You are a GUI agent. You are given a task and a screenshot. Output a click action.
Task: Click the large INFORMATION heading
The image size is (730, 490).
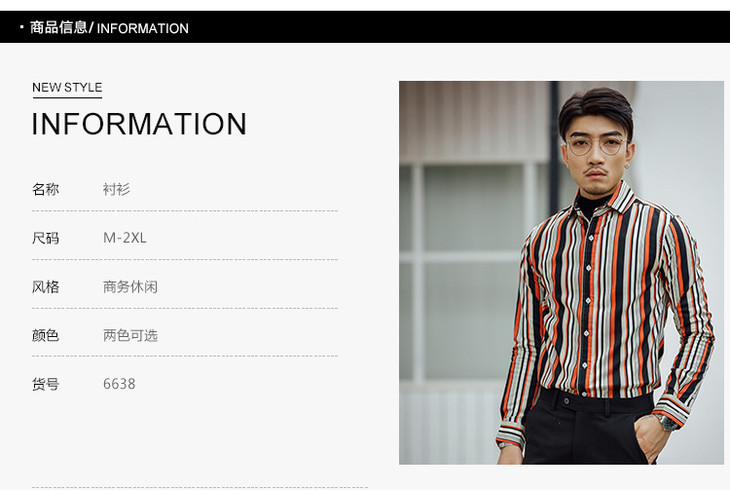[139, 124]
